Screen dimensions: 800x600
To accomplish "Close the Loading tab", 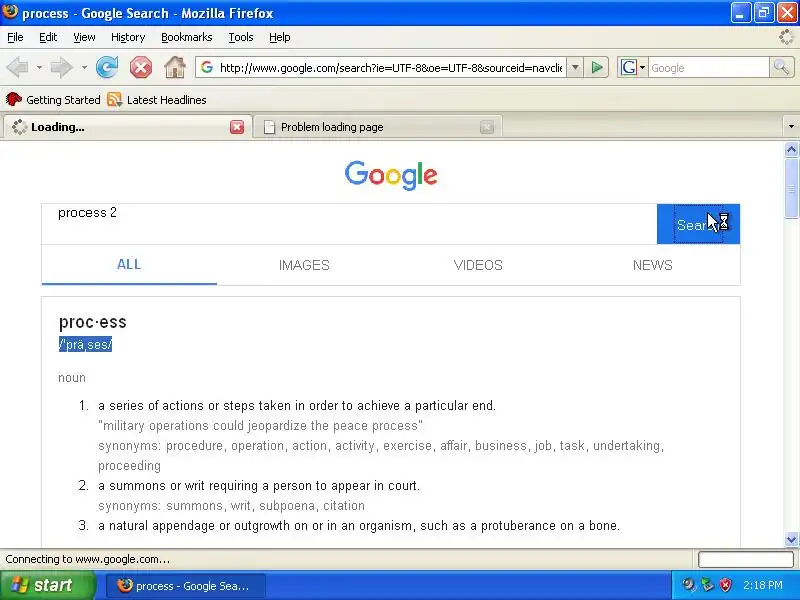I will coord(237,127).
